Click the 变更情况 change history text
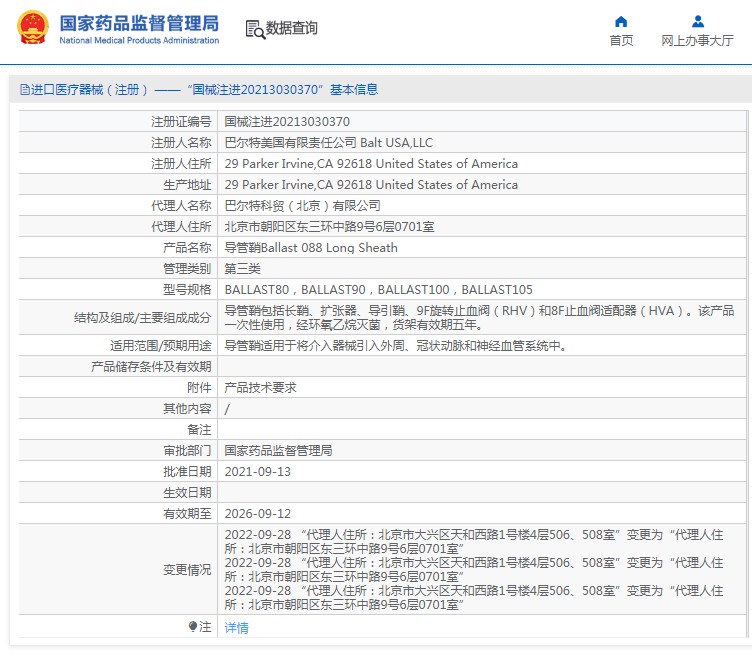Viewport: 752px width, 656px height. pyautogui.click(x=474, y=569)
